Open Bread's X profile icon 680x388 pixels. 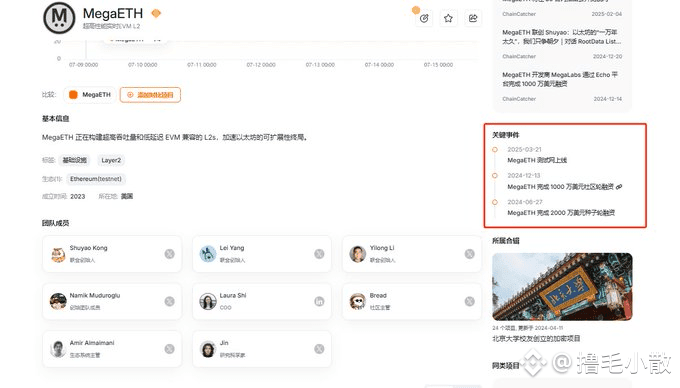(x=469, y=301)
